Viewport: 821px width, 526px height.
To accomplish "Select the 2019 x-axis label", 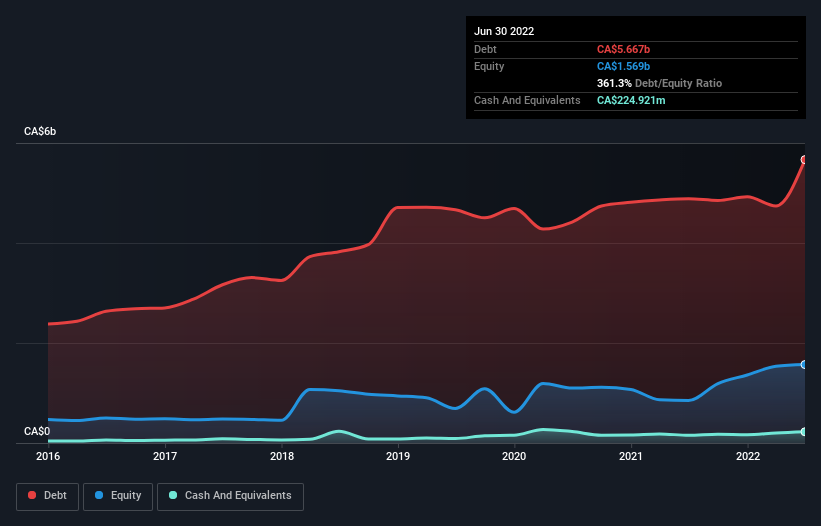I will coord(398,456).
